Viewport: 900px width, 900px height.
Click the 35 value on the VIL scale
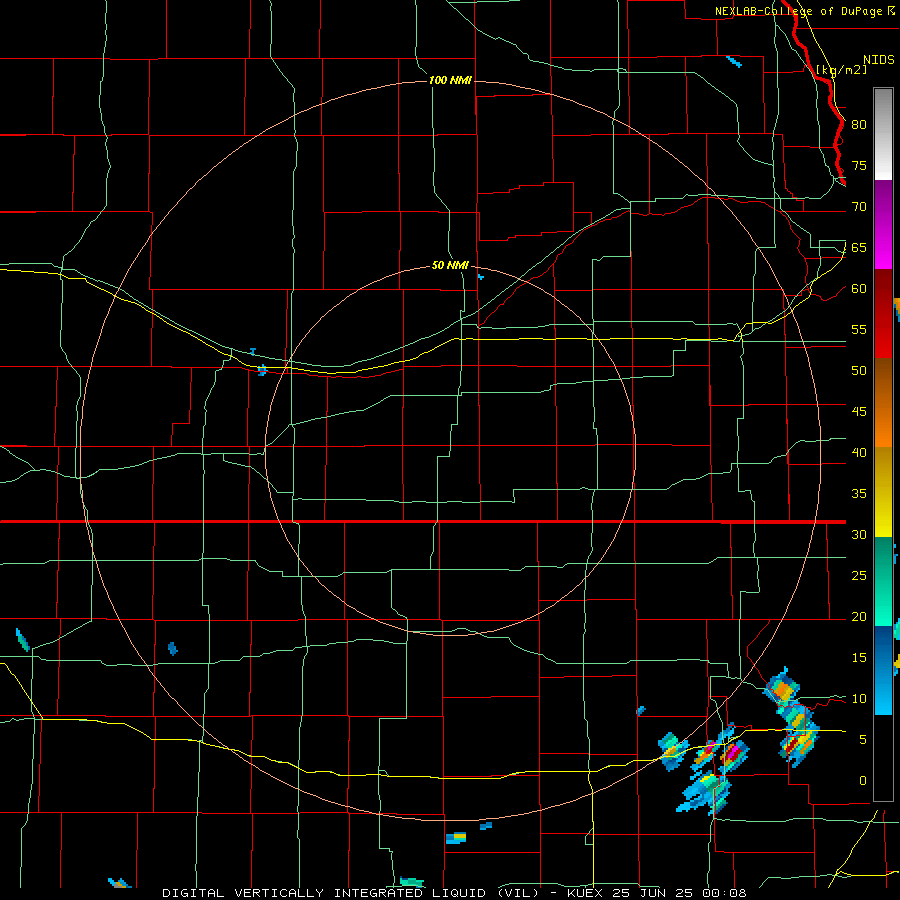pos(859,494)
